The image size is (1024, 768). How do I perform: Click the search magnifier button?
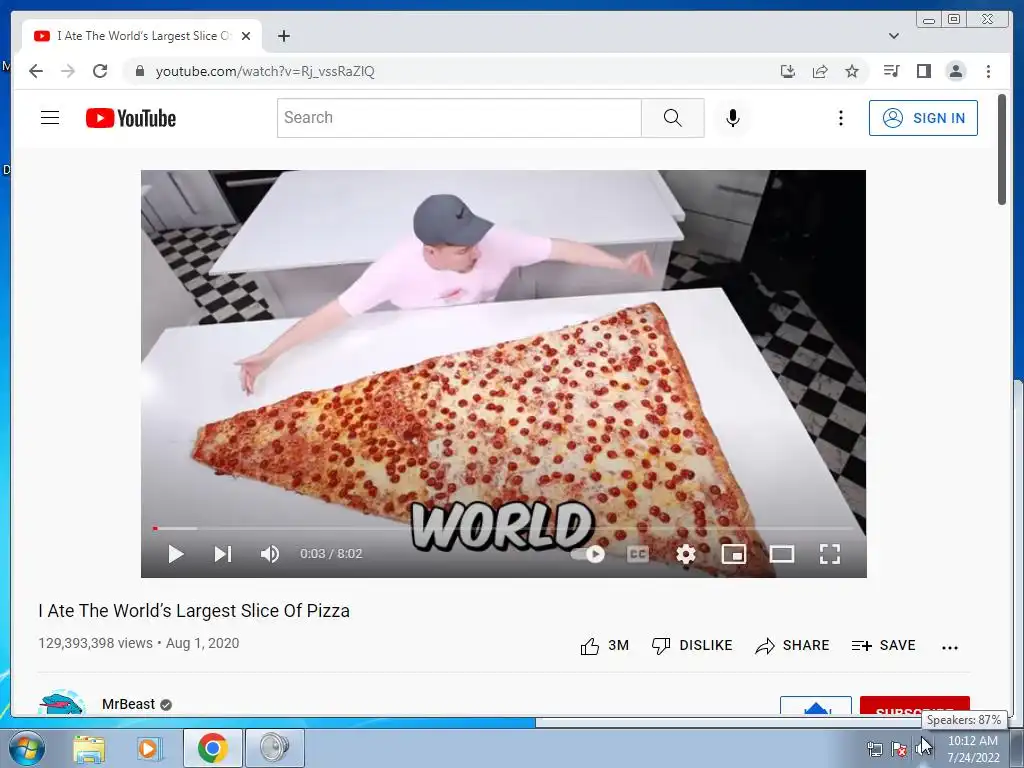tap(673, 118)
